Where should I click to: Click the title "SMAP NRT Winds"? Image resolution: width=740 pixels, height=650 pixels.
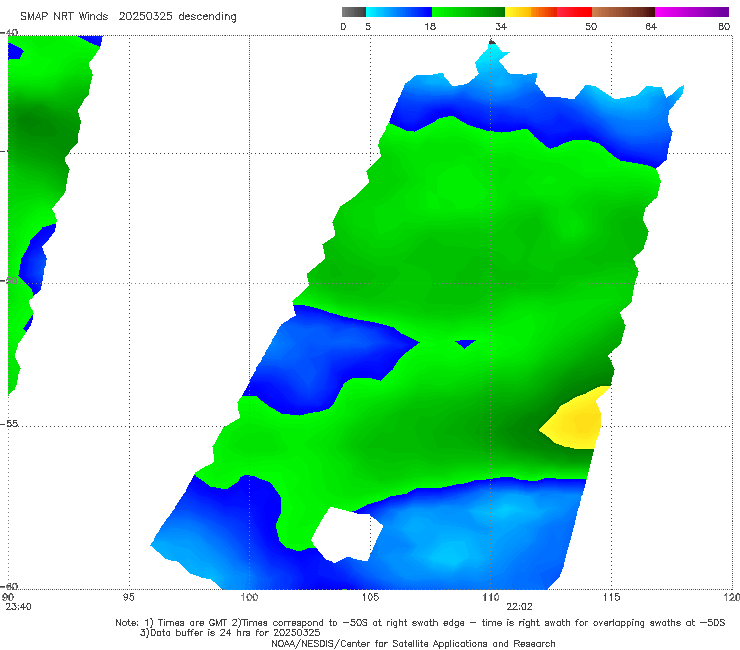pos(64,16)
